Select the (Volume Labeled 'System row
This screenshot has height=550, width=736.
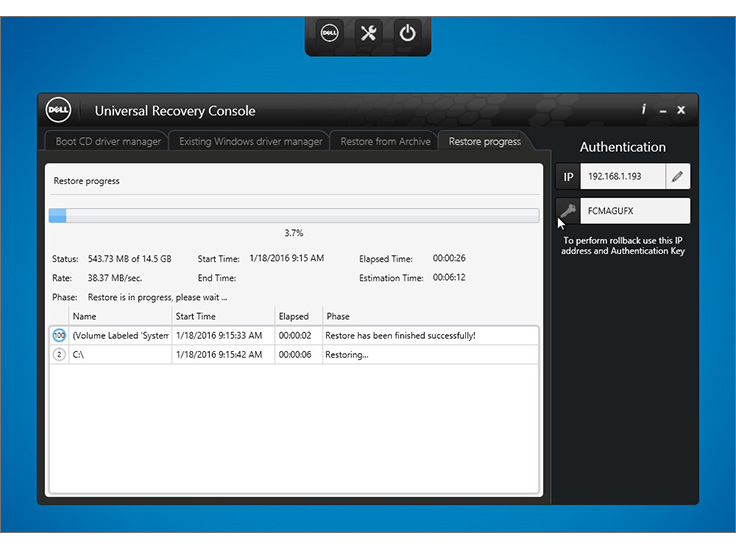coord(294,336)
